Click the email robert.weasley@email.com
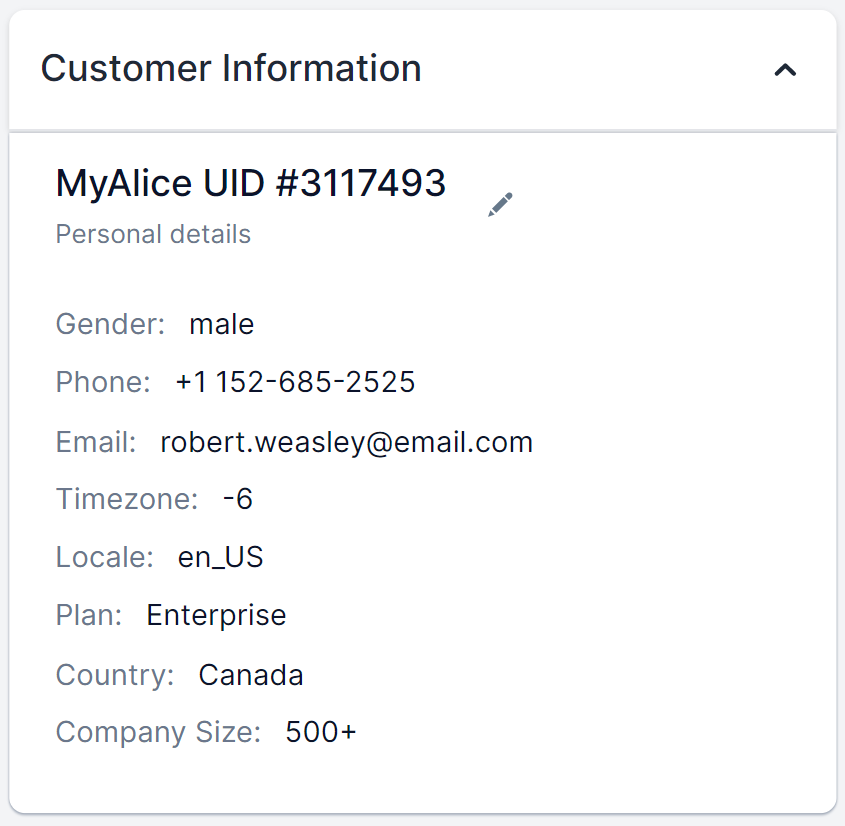 pos(346,442)
